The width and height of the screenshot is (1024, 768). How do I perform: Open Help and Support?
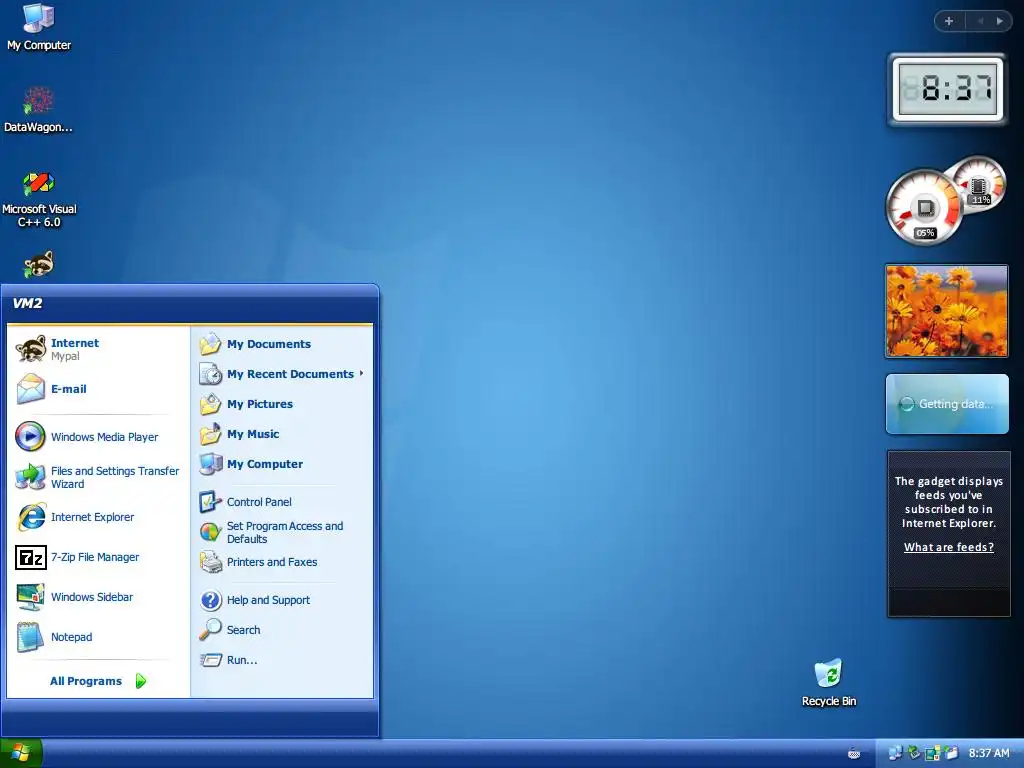tap(281, 600)
